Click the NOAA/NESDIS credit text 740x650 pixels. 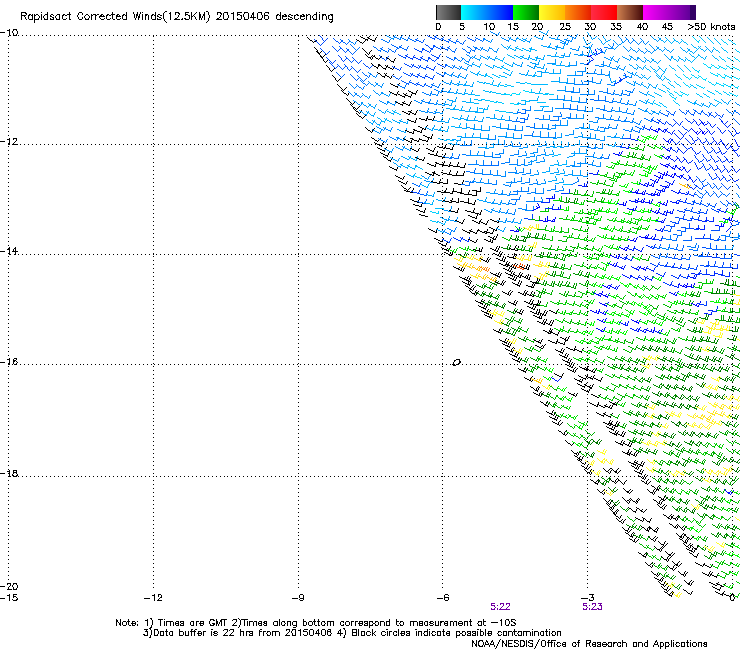point(589,644)
